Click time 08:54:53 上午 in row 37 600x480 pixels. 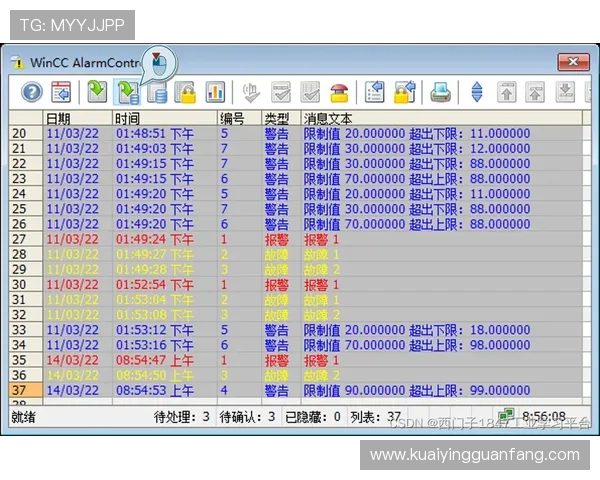click(x=155, y=390)
